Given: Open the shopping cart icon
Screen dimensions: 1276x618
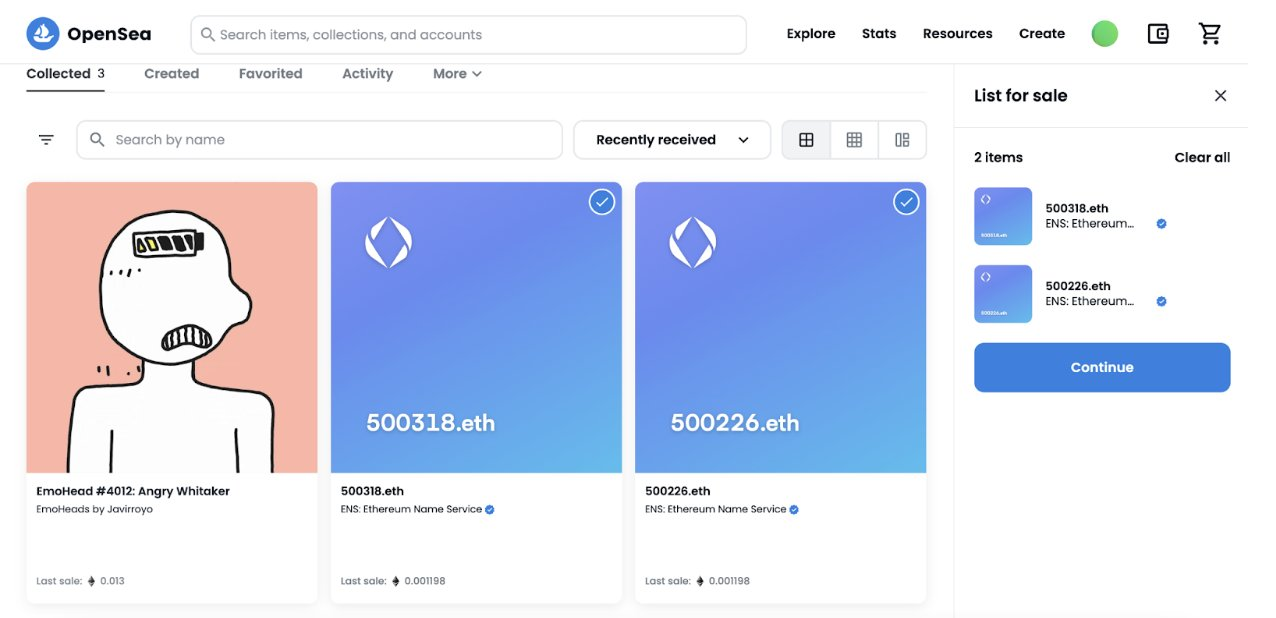Looking at the screenshot, I should [1210, 34].
